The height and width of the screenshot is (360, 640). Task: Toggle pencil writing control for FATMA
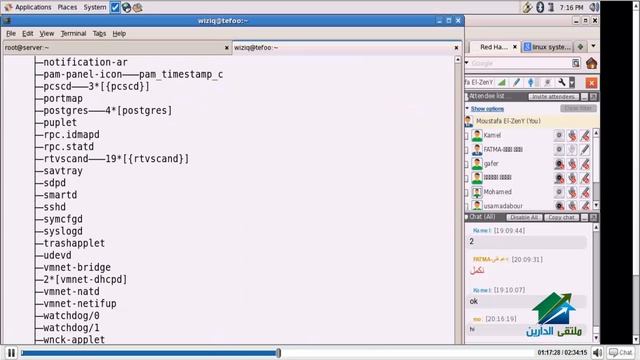585,149
